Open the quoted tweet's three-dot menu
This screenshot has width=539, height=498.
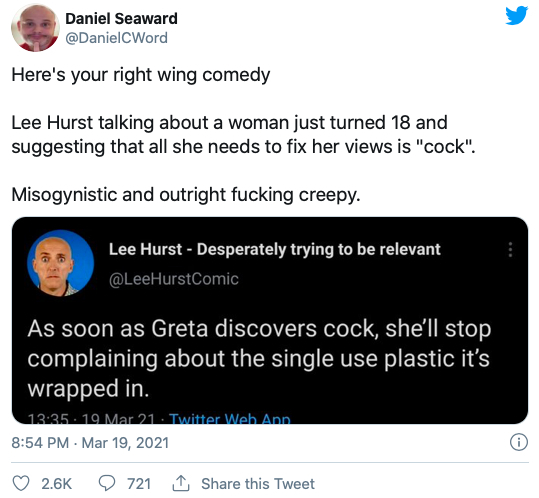[x=510, y=250]
